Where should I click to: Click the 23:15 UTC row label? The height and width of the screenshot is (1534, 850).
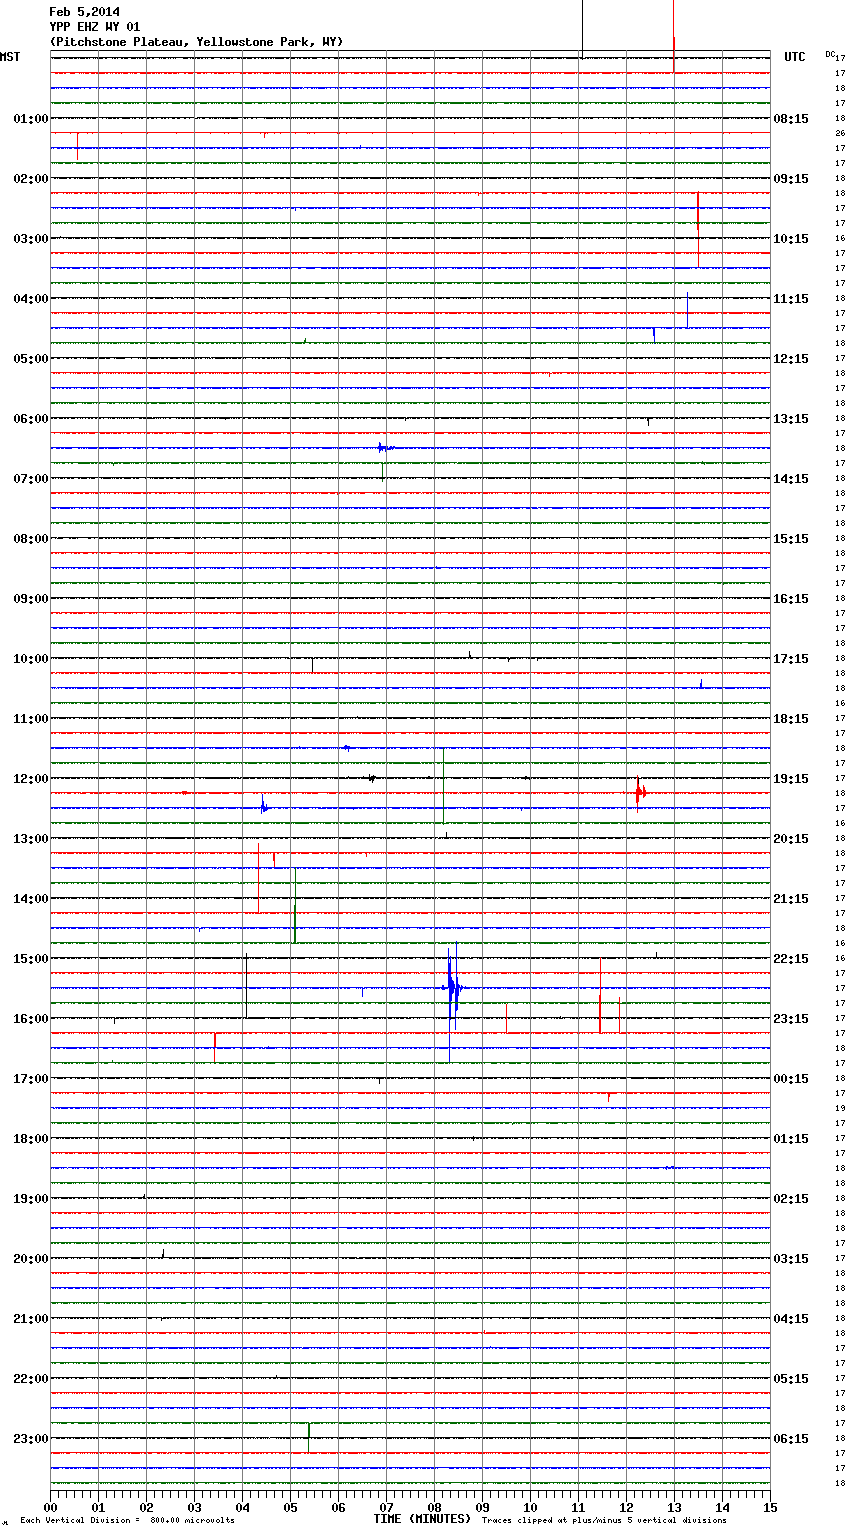tap(791, 1018)
